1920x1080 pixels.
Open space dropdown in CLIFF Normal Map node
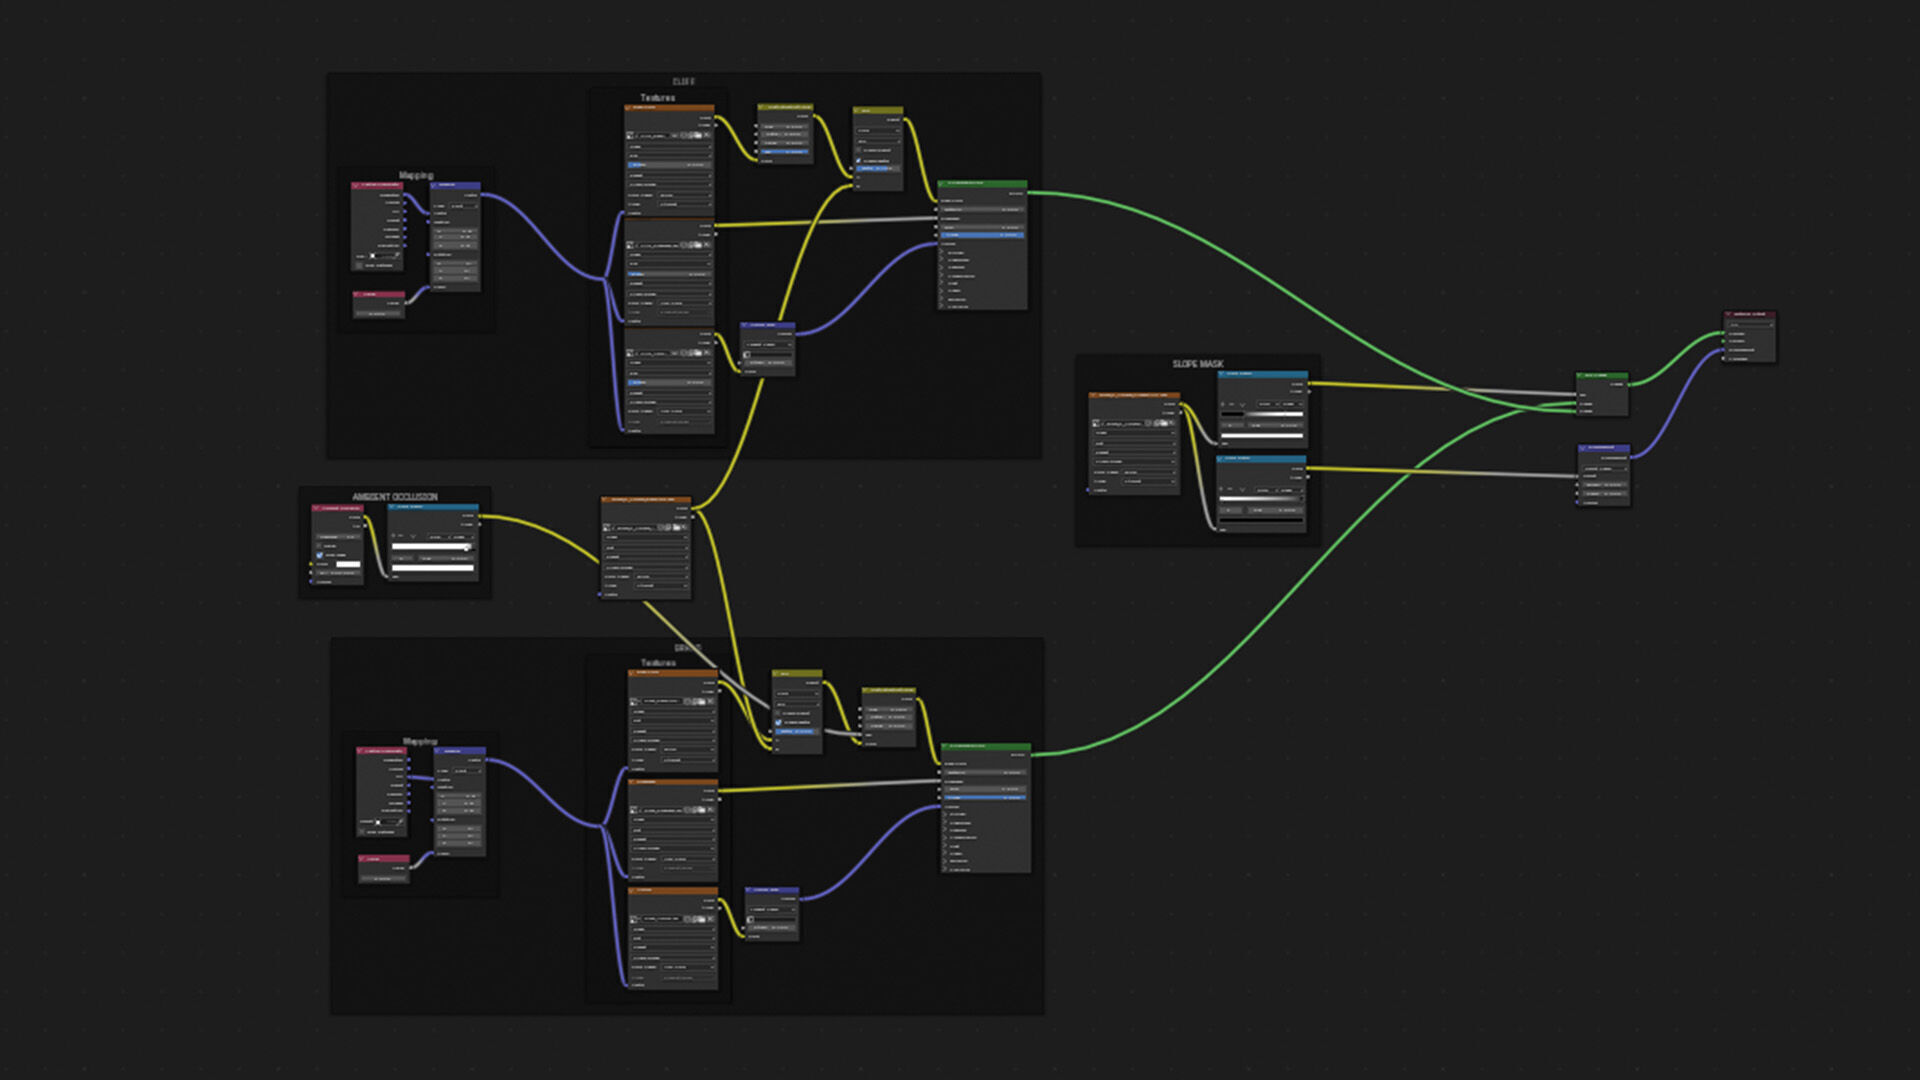[768, 345]
